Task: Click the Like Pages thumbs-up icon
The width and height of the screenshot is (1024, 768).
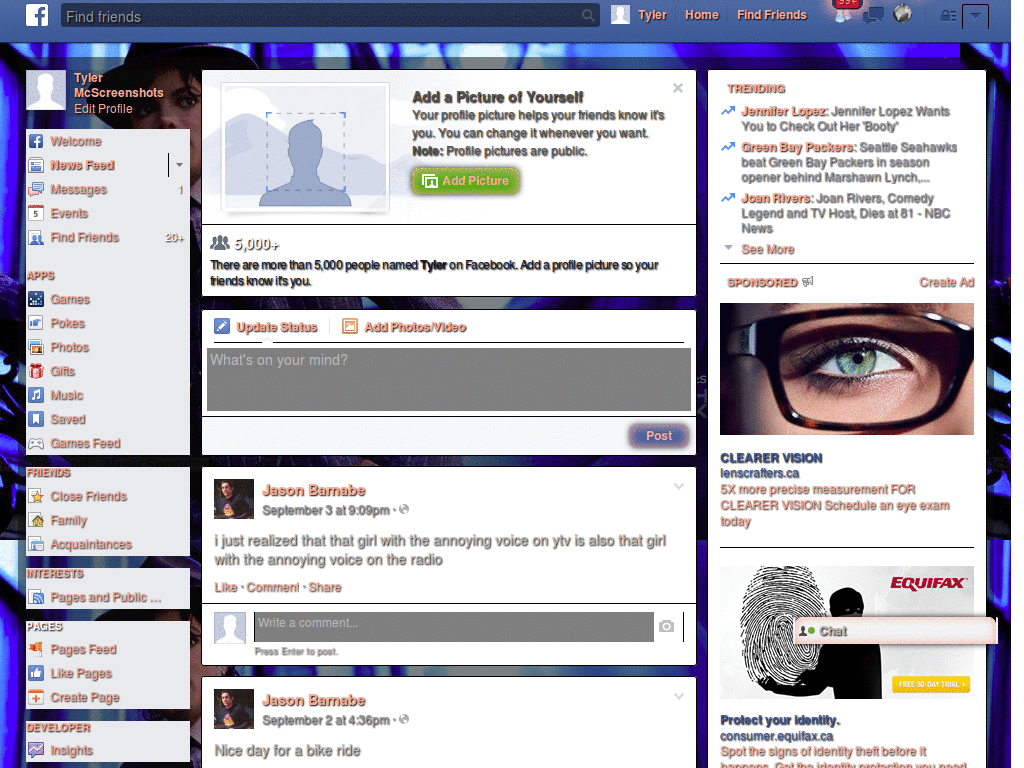Action: click(x=36, y=673)
